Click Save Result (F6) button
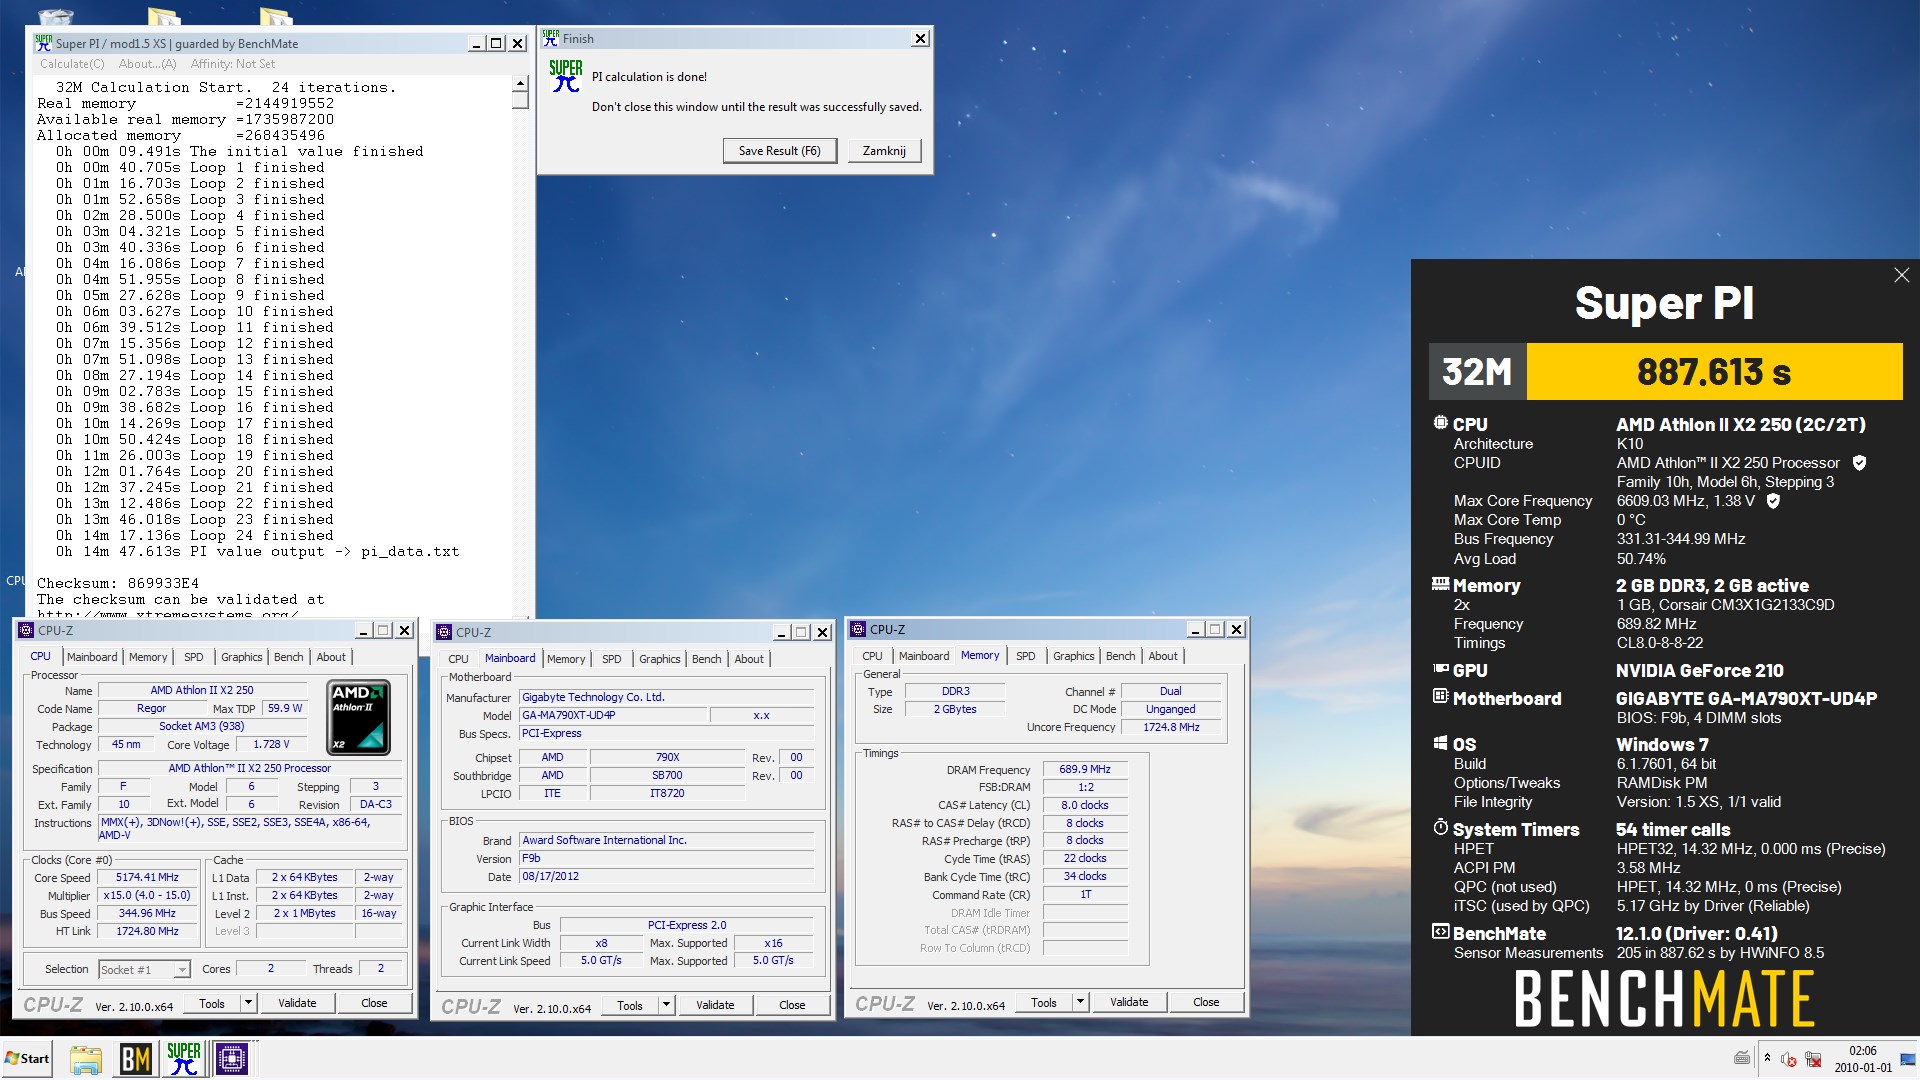This screenshot has height=1080, width=1920. pos(779,151)
